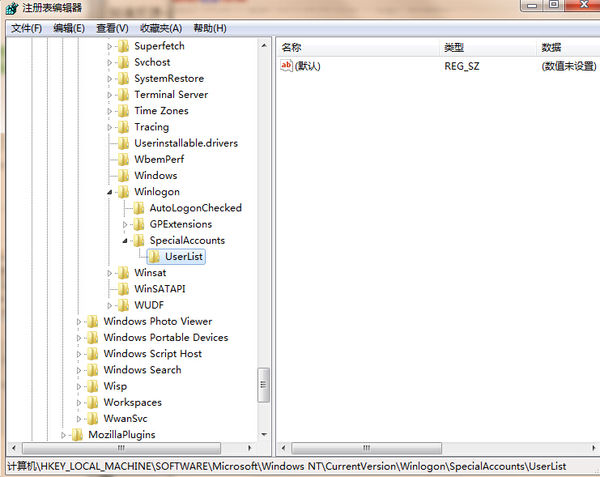Click the tree pane horizontal scrollbar thumb
Image resolution: width=600 pixels, height=477 pixels.
[x=121, y=448]
